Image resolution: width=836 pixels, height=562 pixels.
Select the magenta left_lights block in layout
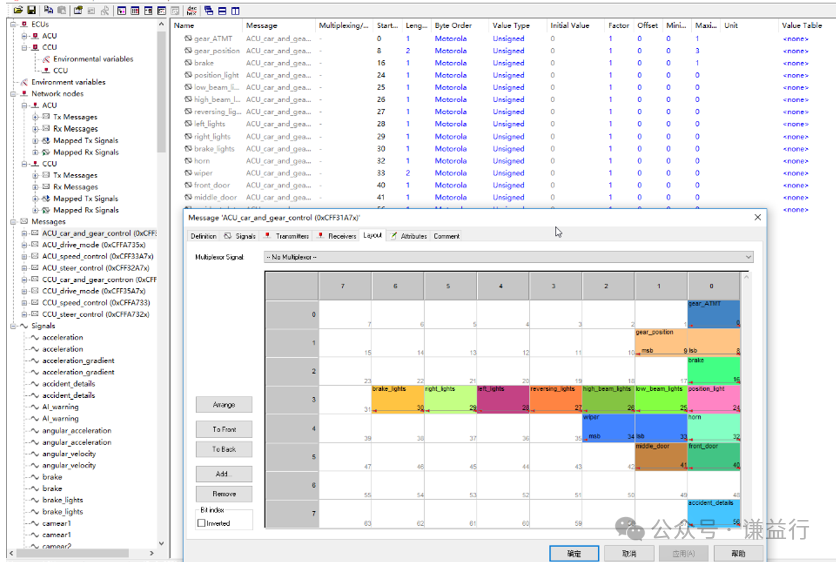pos(503,399)
